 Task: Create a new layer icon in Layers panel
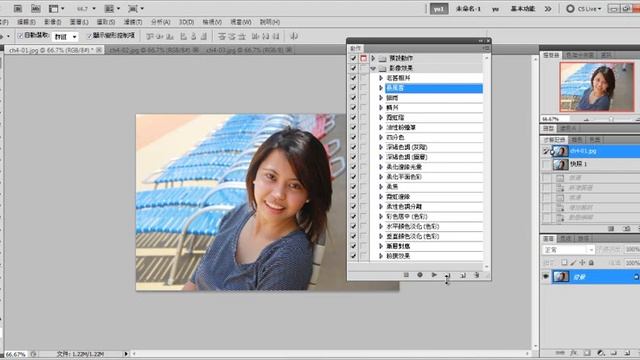pos(627,353)
